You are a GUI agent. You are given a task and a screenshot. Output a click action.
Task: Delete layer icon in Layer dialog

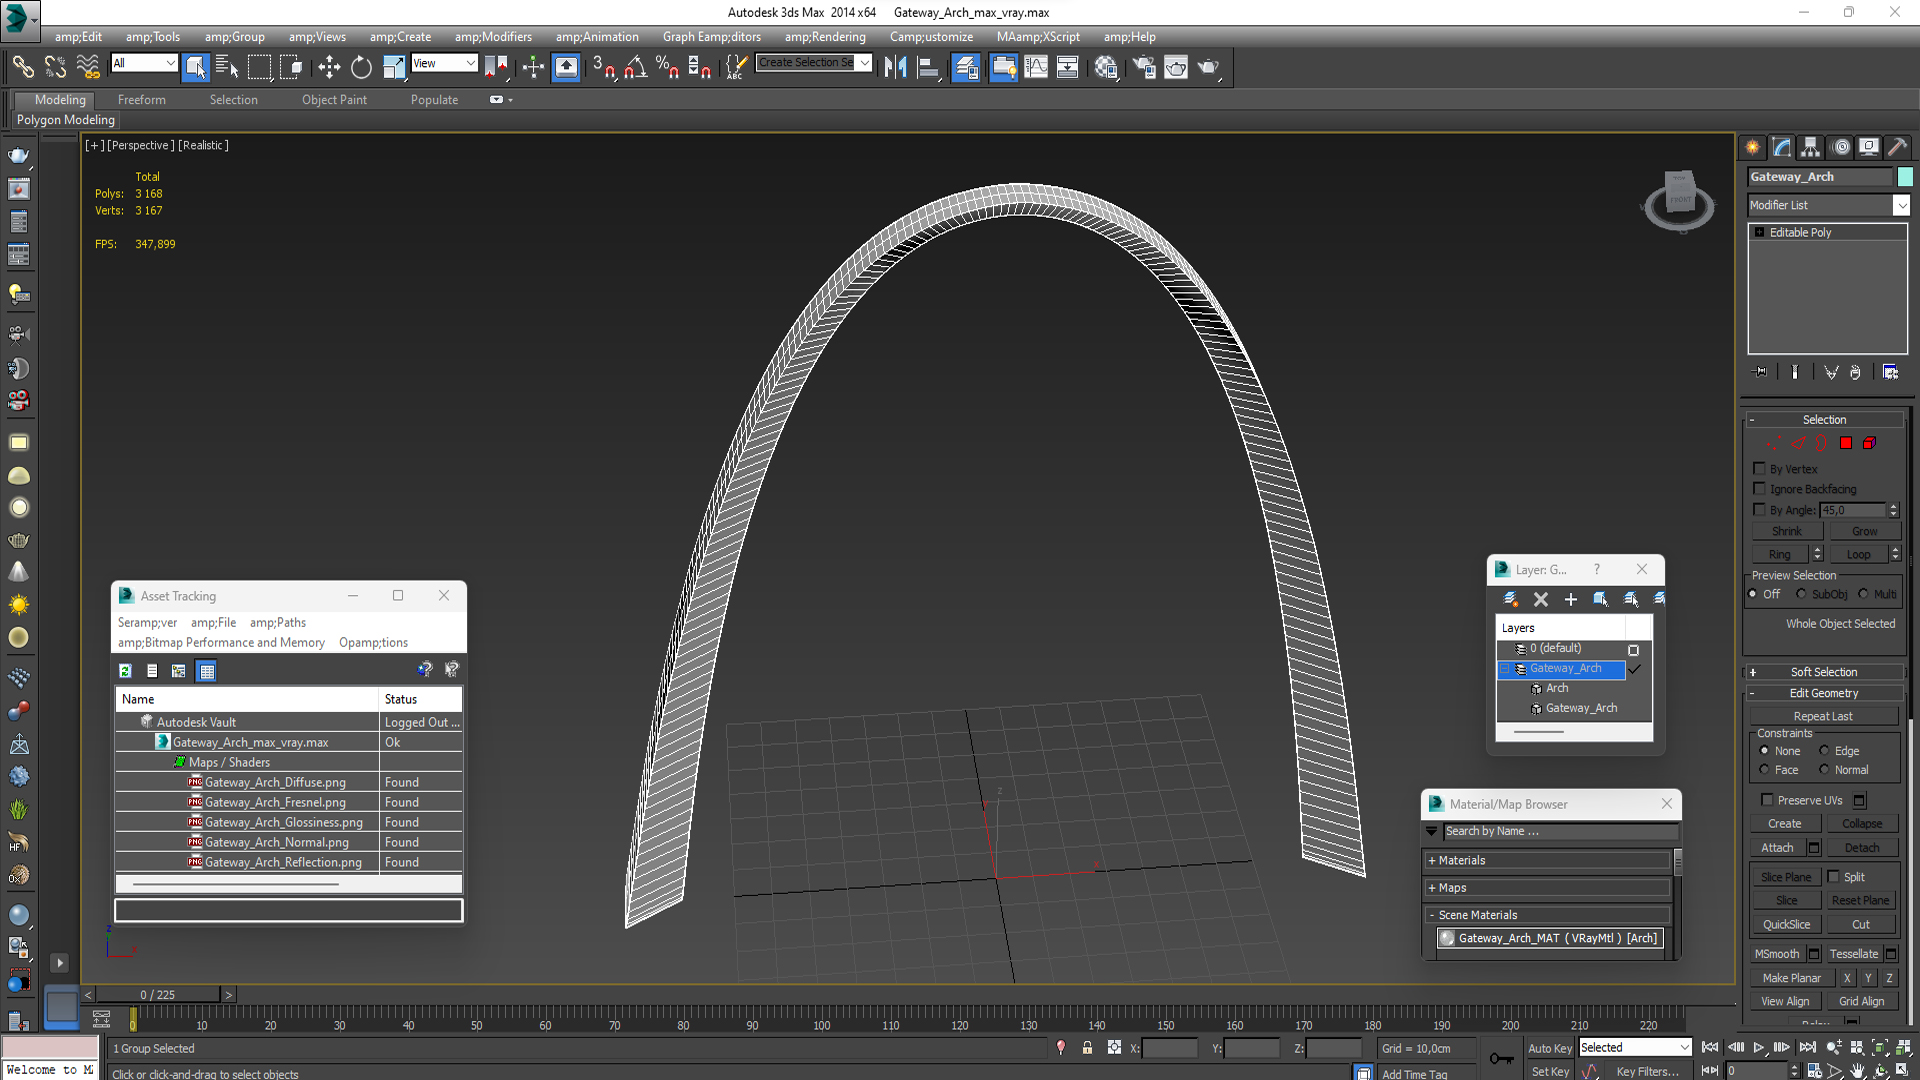[1541, 599]
